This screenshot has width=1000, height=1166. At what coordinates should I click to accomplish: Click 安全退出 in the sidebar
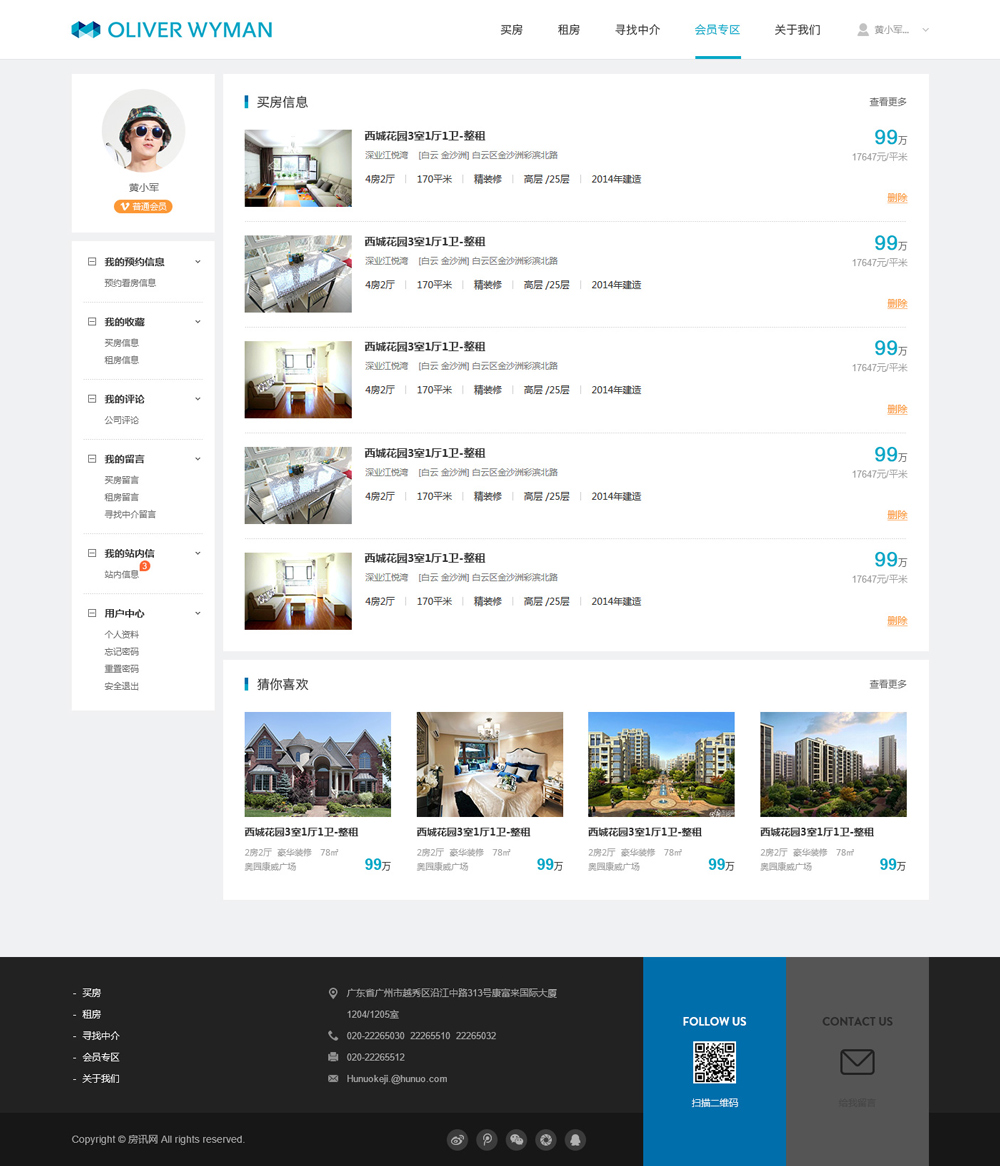pos(122,686)
